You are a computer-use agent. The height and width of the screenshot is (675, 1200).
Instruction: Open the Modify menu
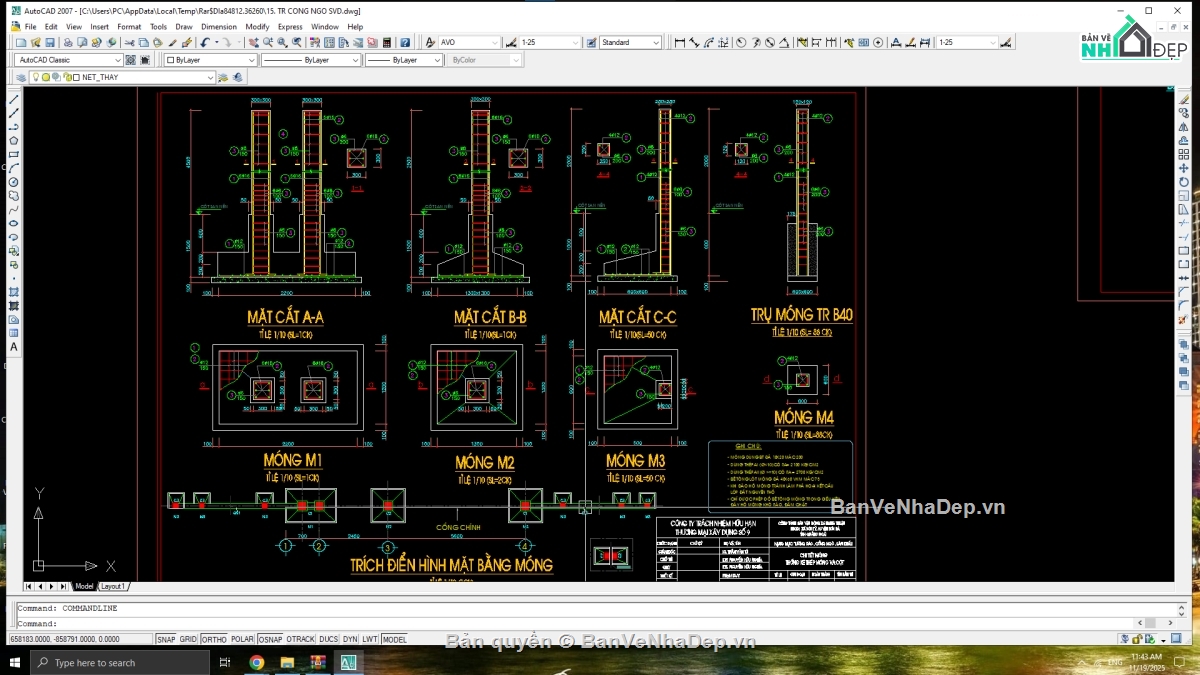tap(257, 27)
